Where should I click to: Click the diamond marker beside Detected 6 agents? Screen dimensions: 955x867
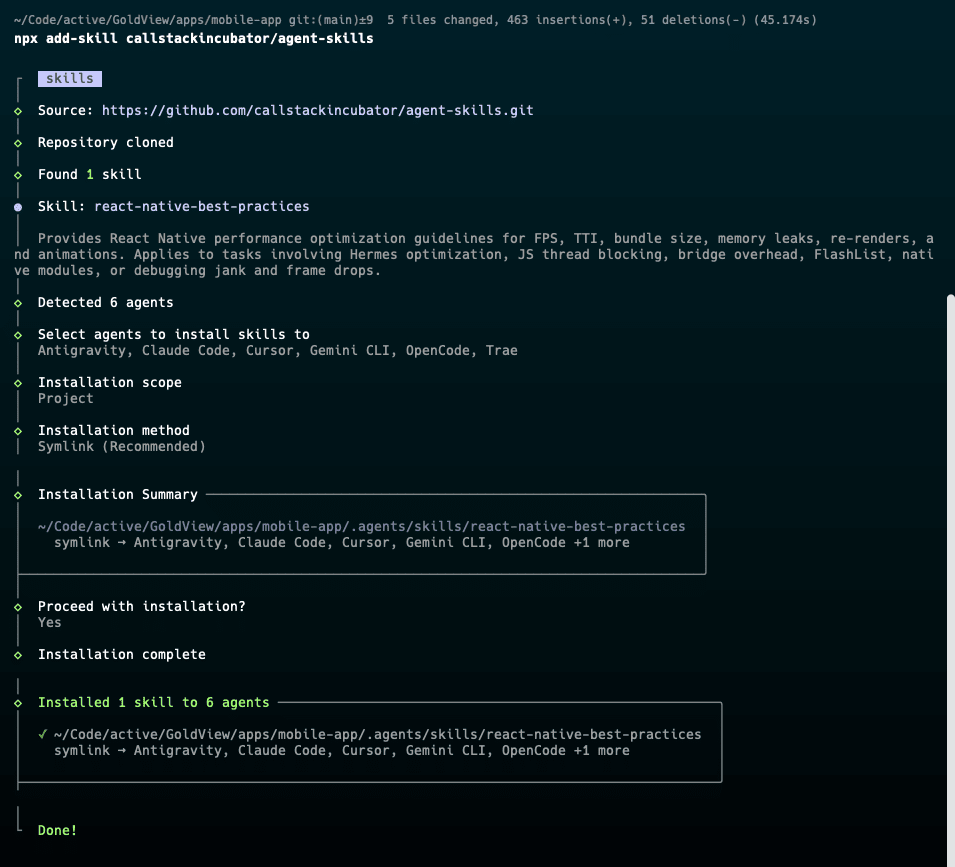tap(18, 303)
